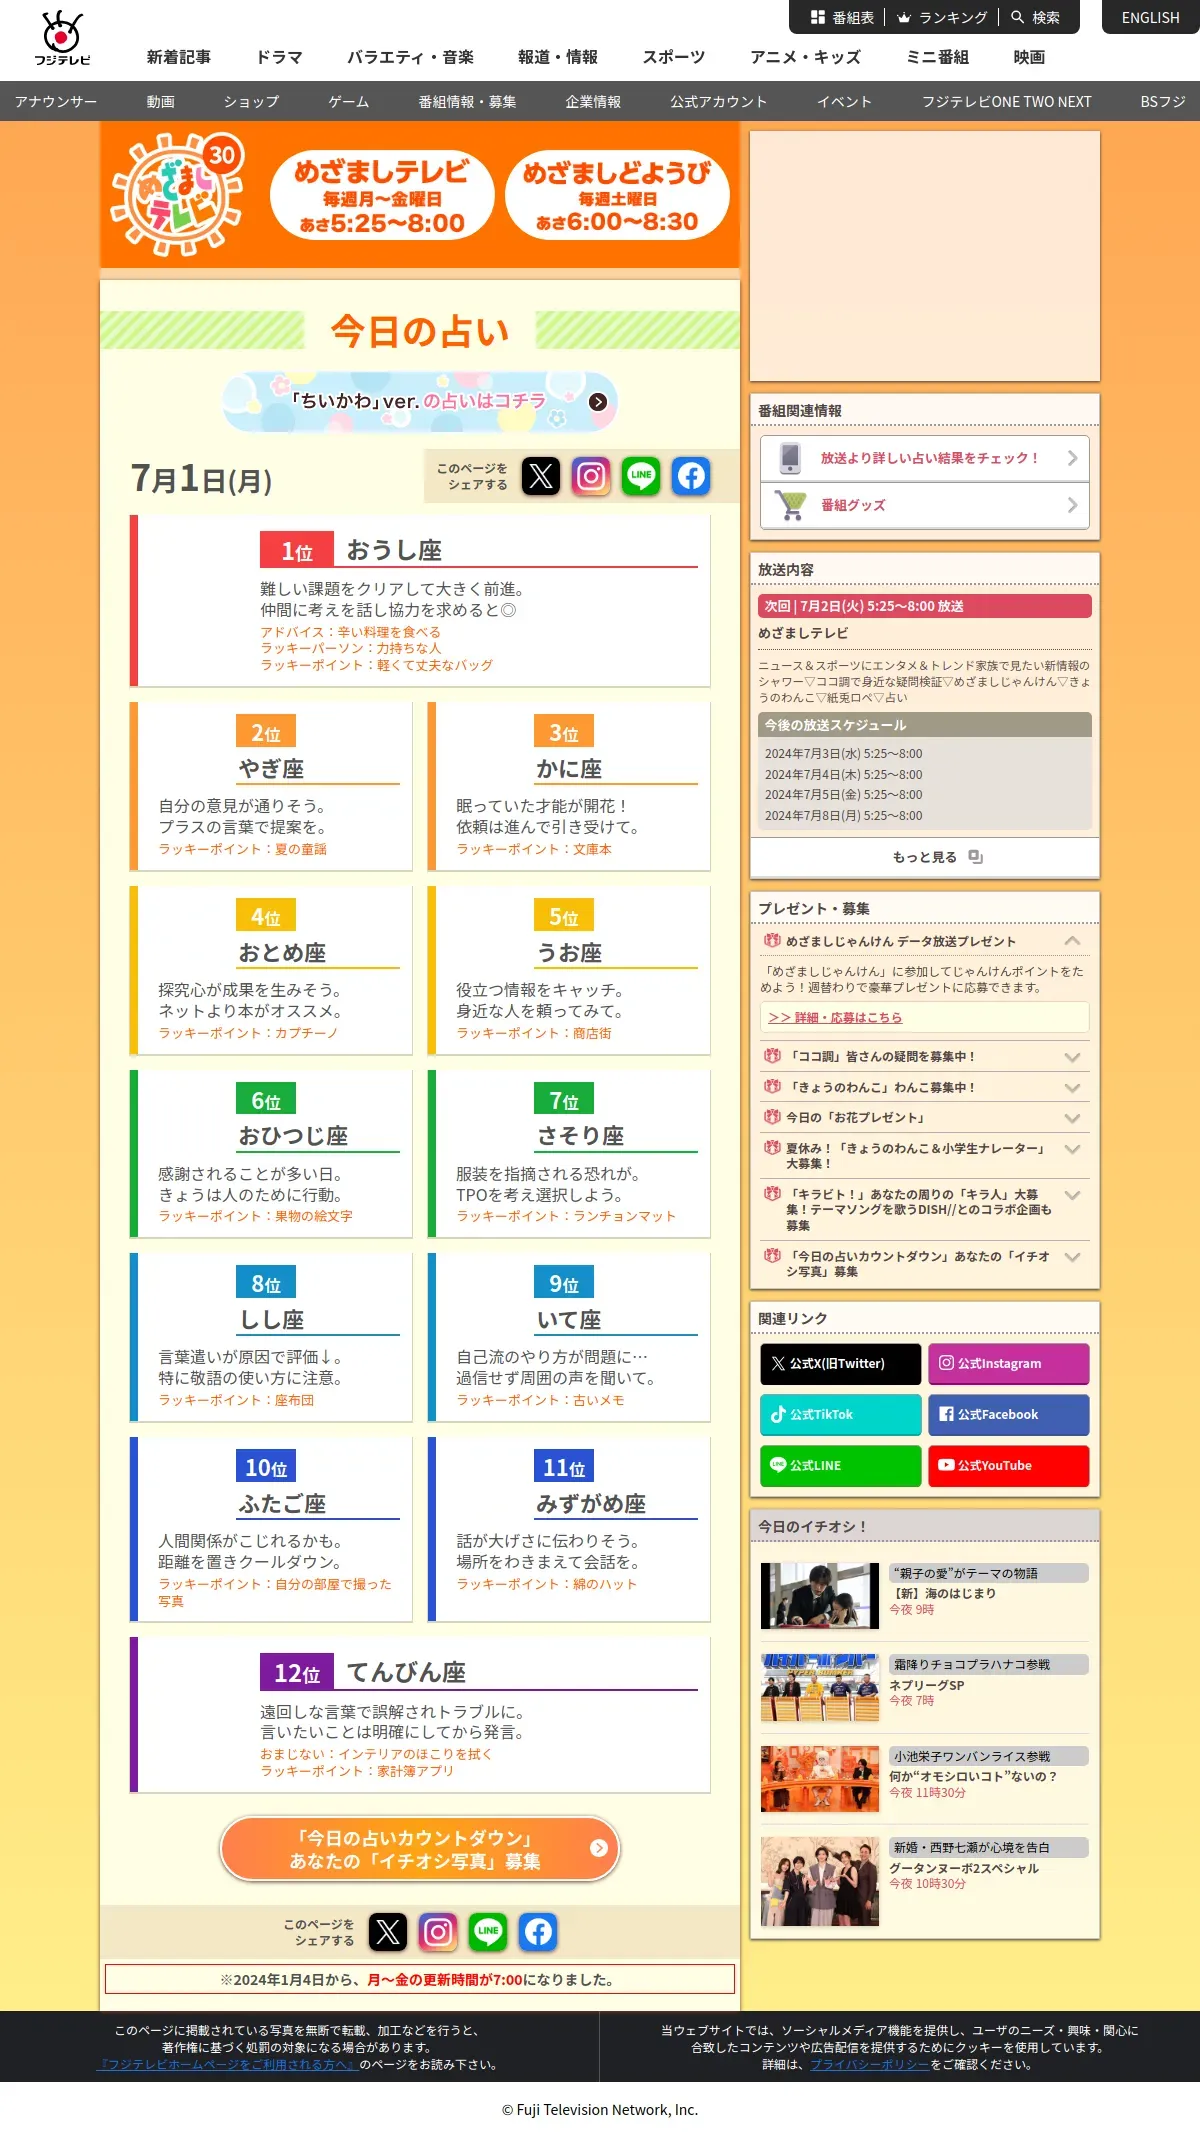Open the 公式Facebook button

[1008, 1415]
